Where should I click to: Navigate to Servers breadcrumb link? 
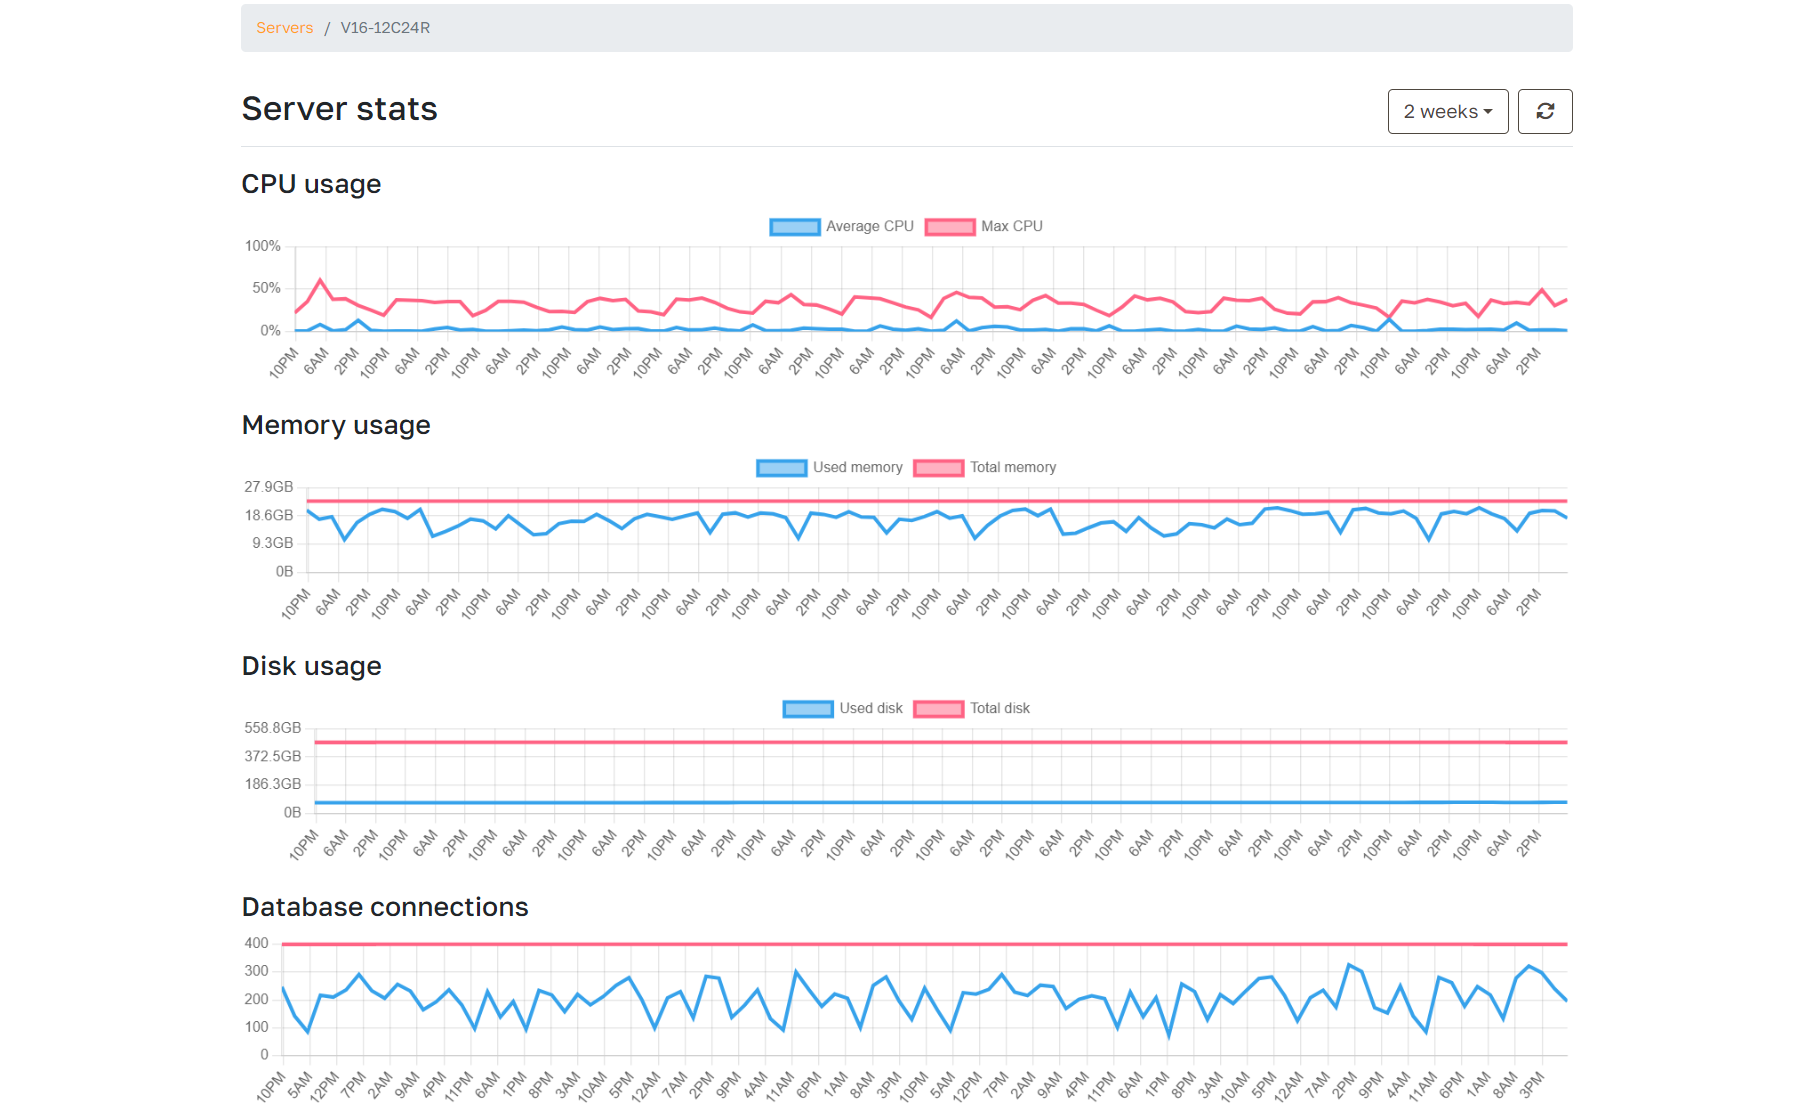click(x=284, y=28)
